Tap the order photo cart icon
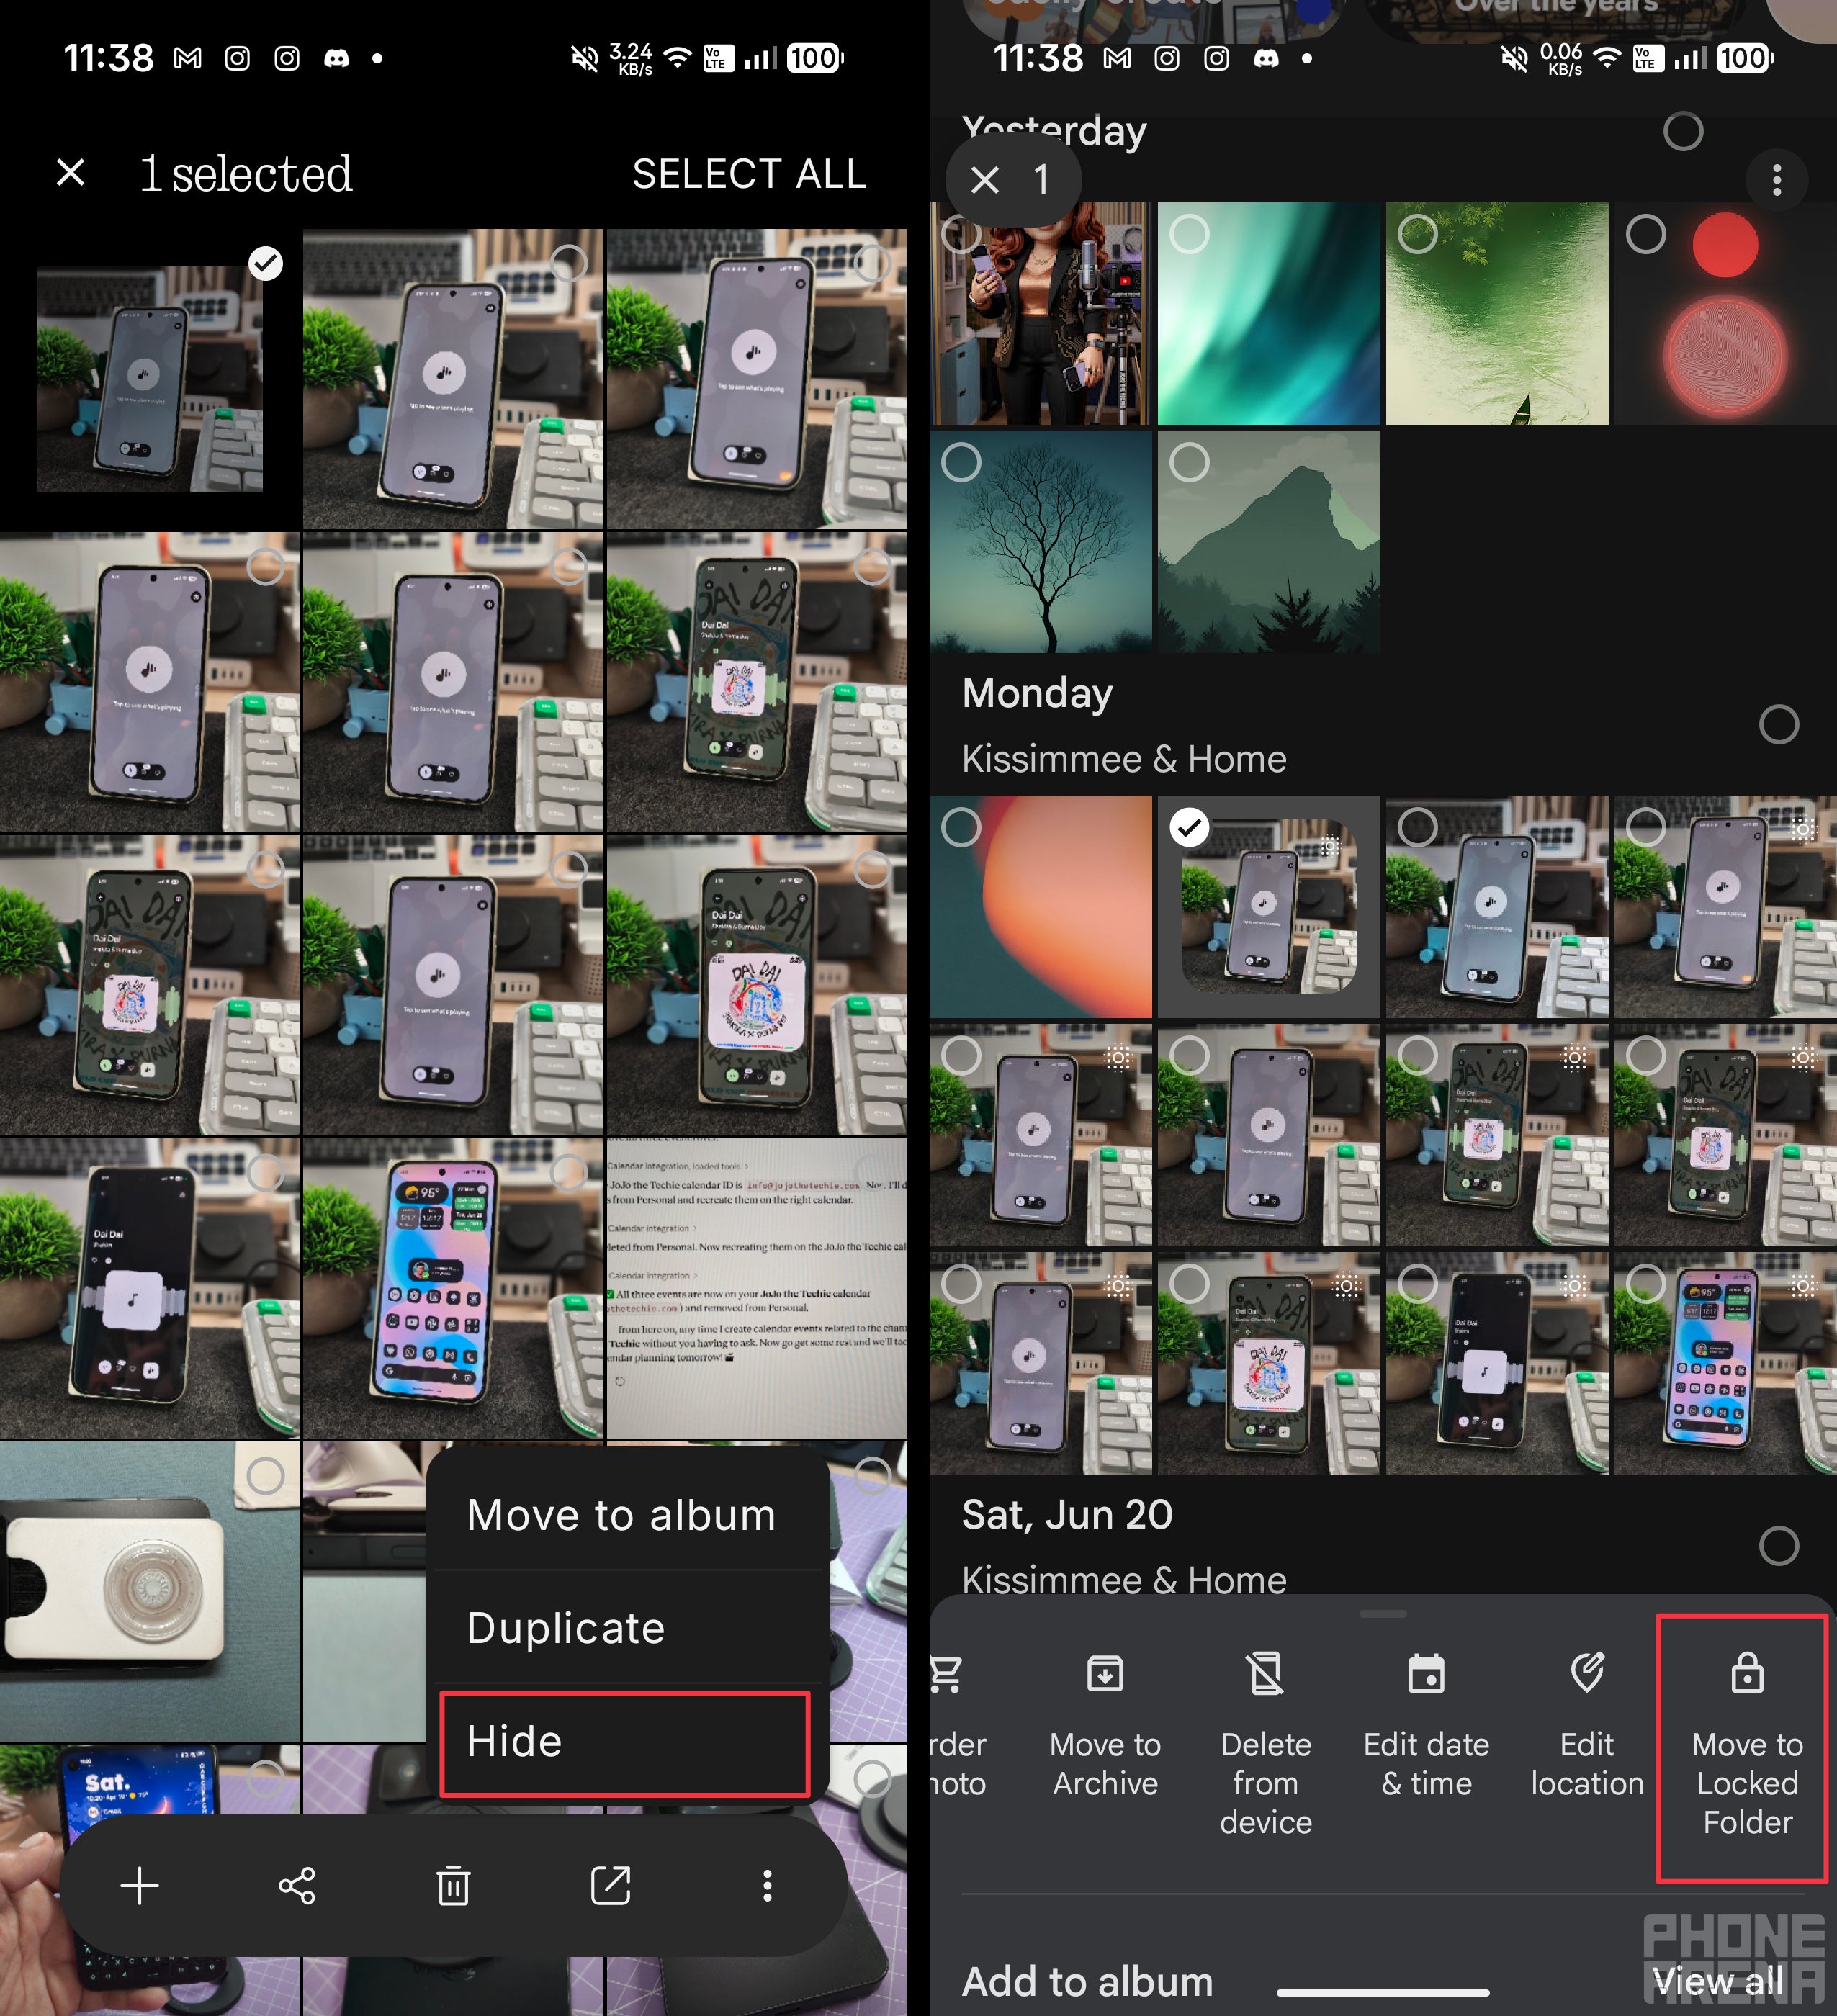The width and height of the screenshot is (1837, 2016). click(945, 1674)
